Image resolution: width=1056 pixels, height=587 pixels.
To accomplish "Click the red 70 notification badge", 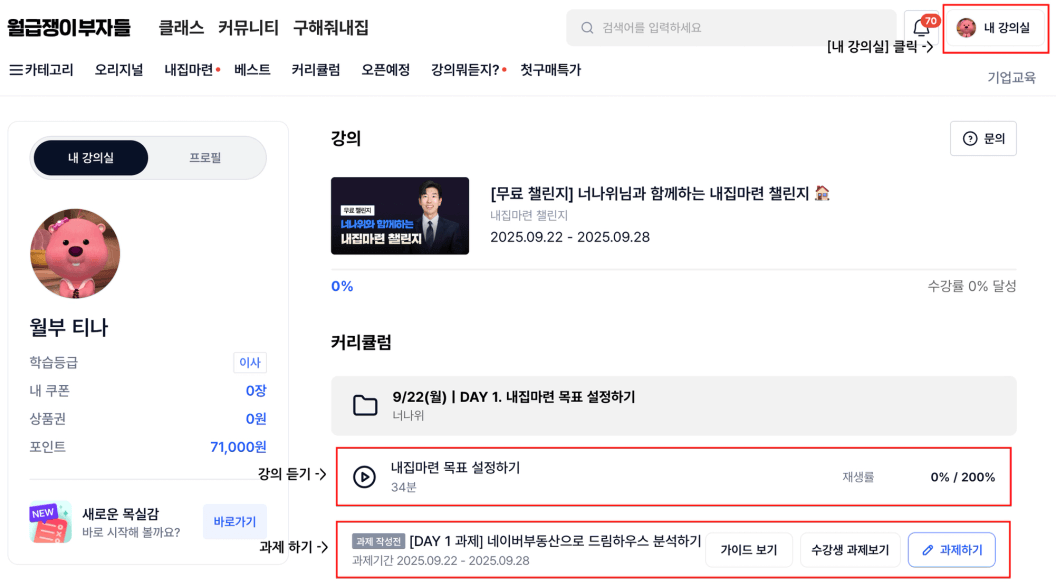I will click(x=931, y=21).
